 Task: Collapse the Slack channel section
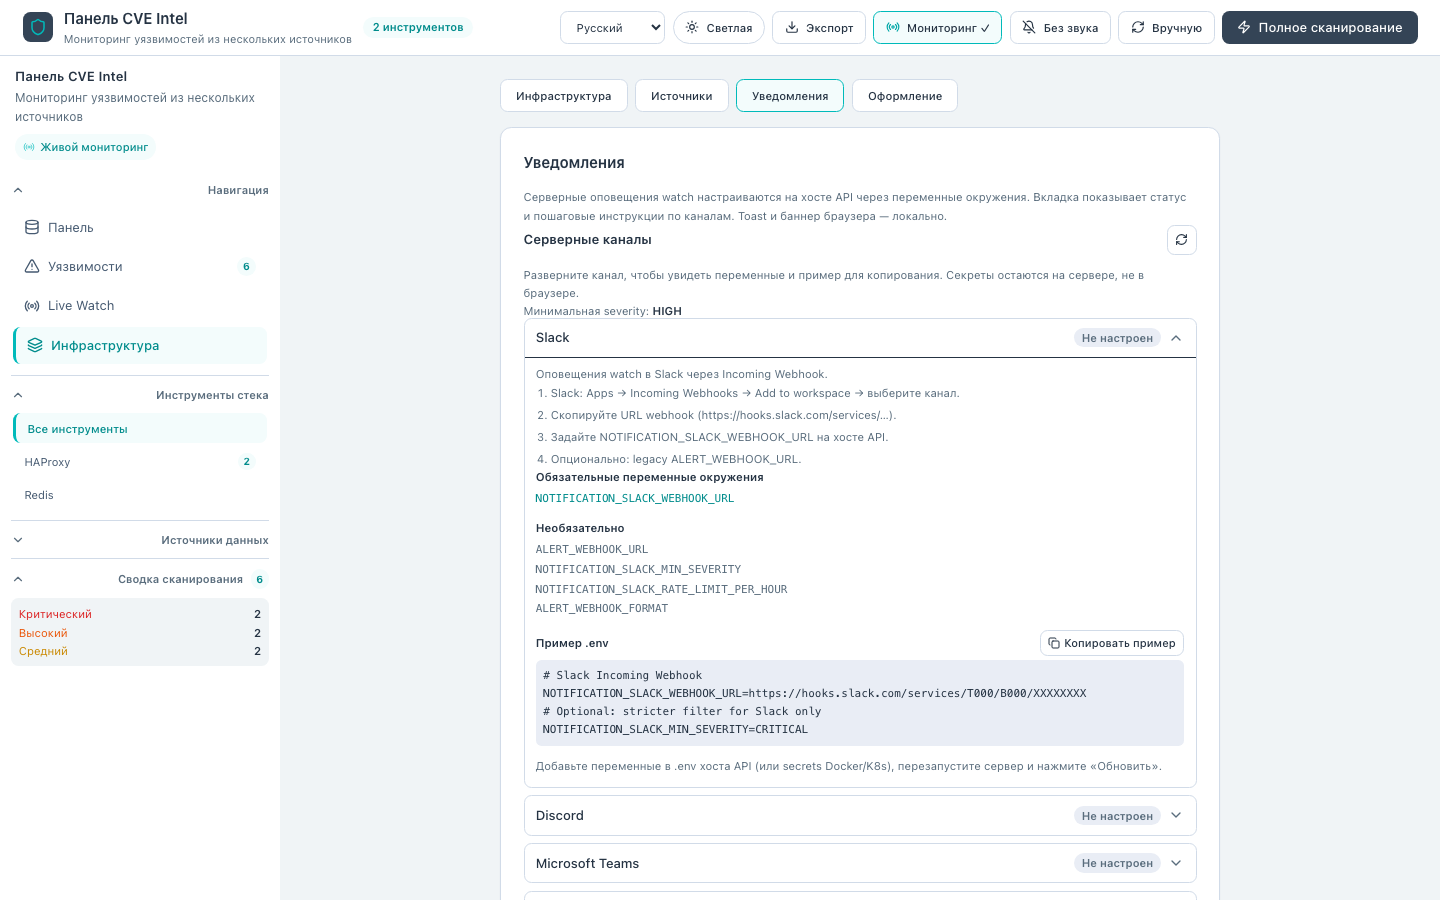tap(860, 338)
